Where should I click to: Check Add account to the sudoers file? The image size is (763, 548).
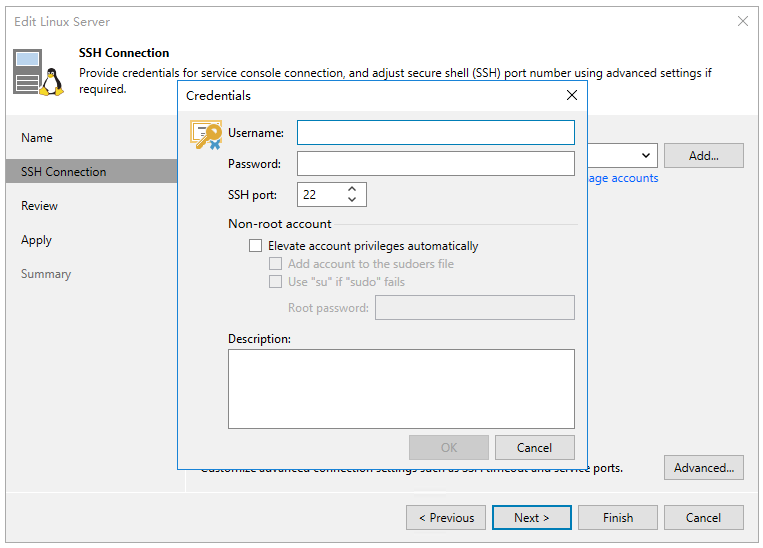(276, 264)
